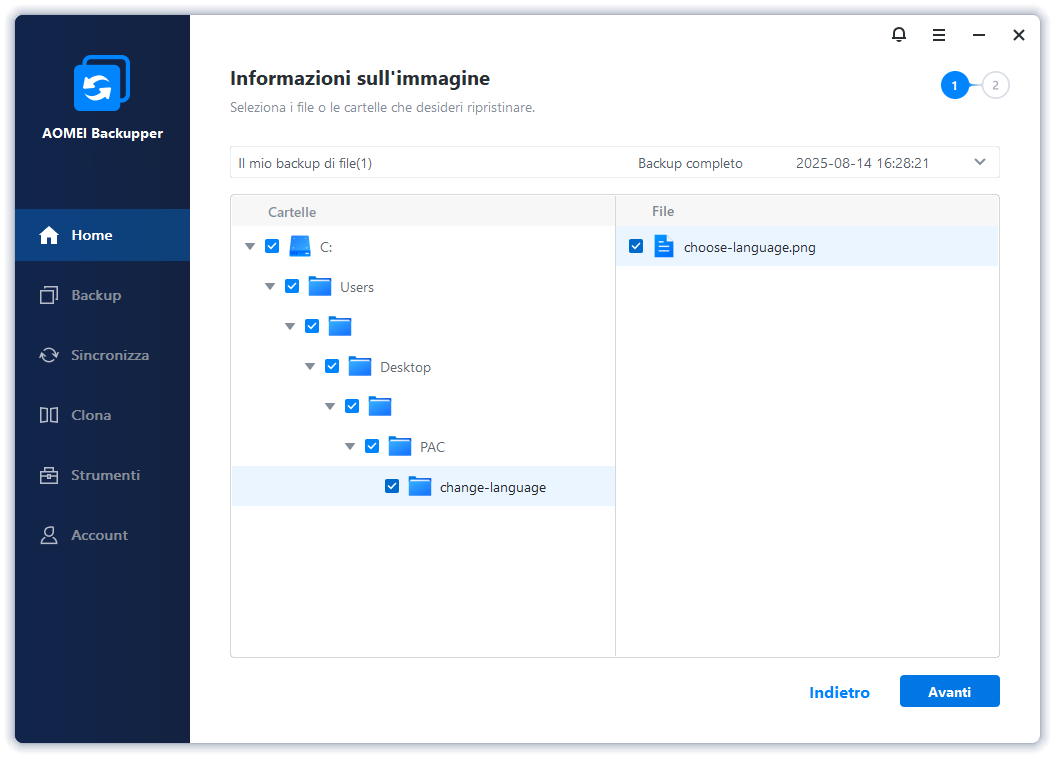Click the notification bell icon

pos(899,35)
